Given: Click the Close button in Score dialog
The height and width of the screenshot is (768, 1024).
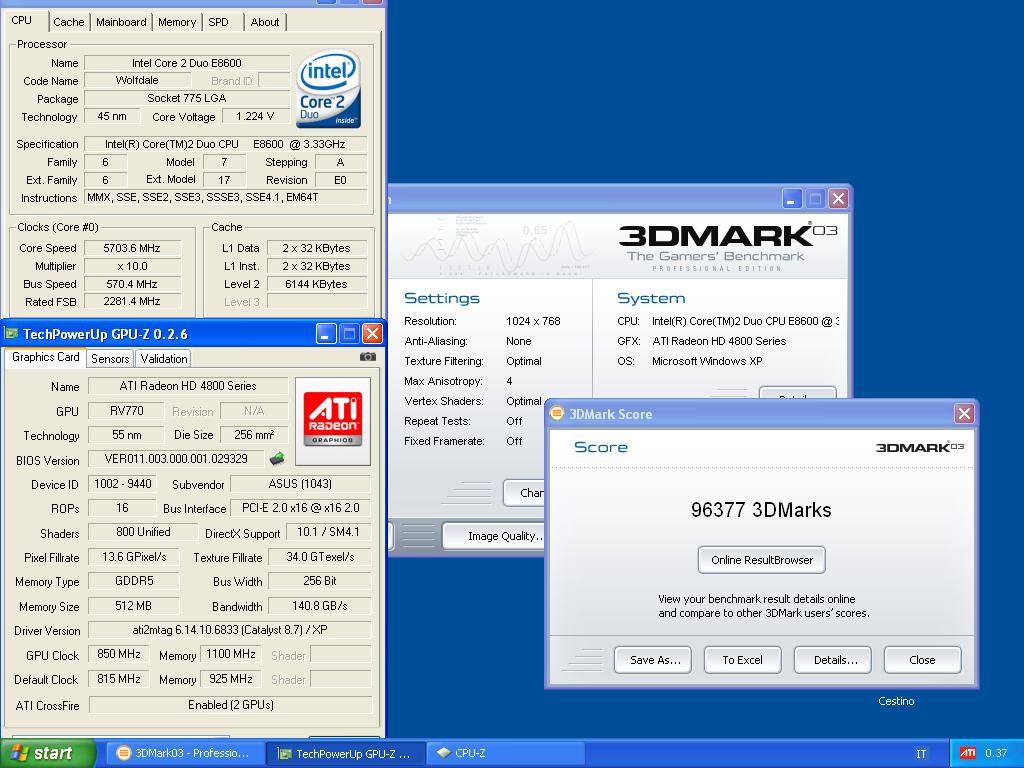Looking at the screenshot, I should point(922,660).
